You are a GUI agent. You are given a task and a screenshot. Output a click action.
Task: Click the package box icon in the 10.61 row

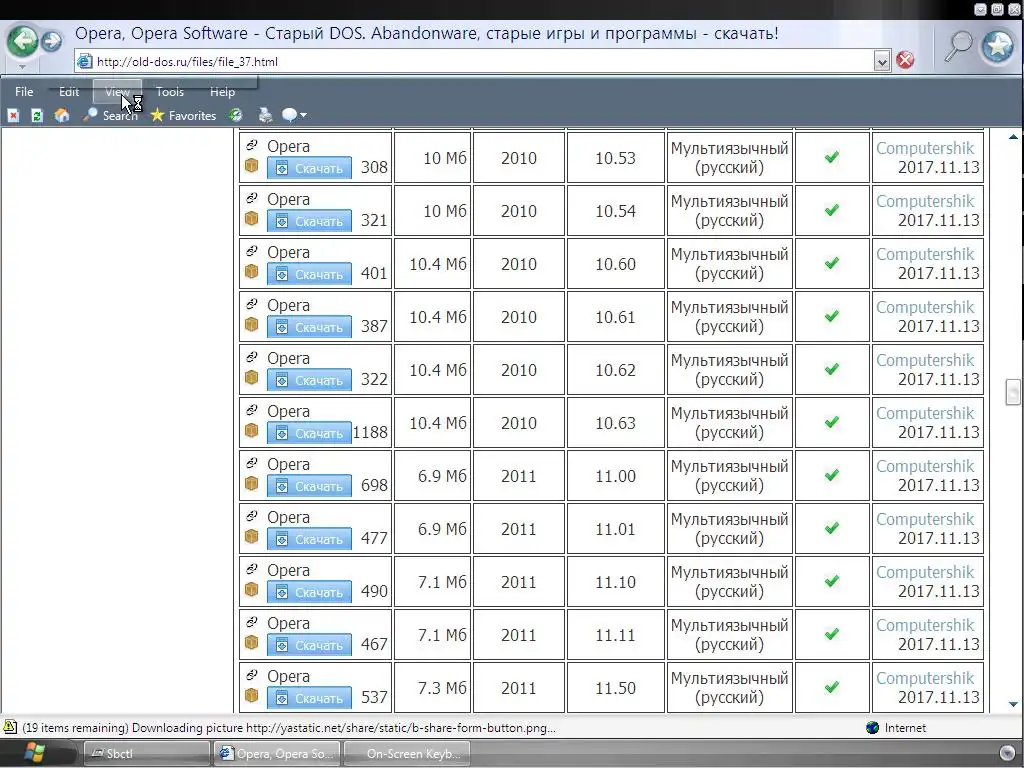coord(251,324)
